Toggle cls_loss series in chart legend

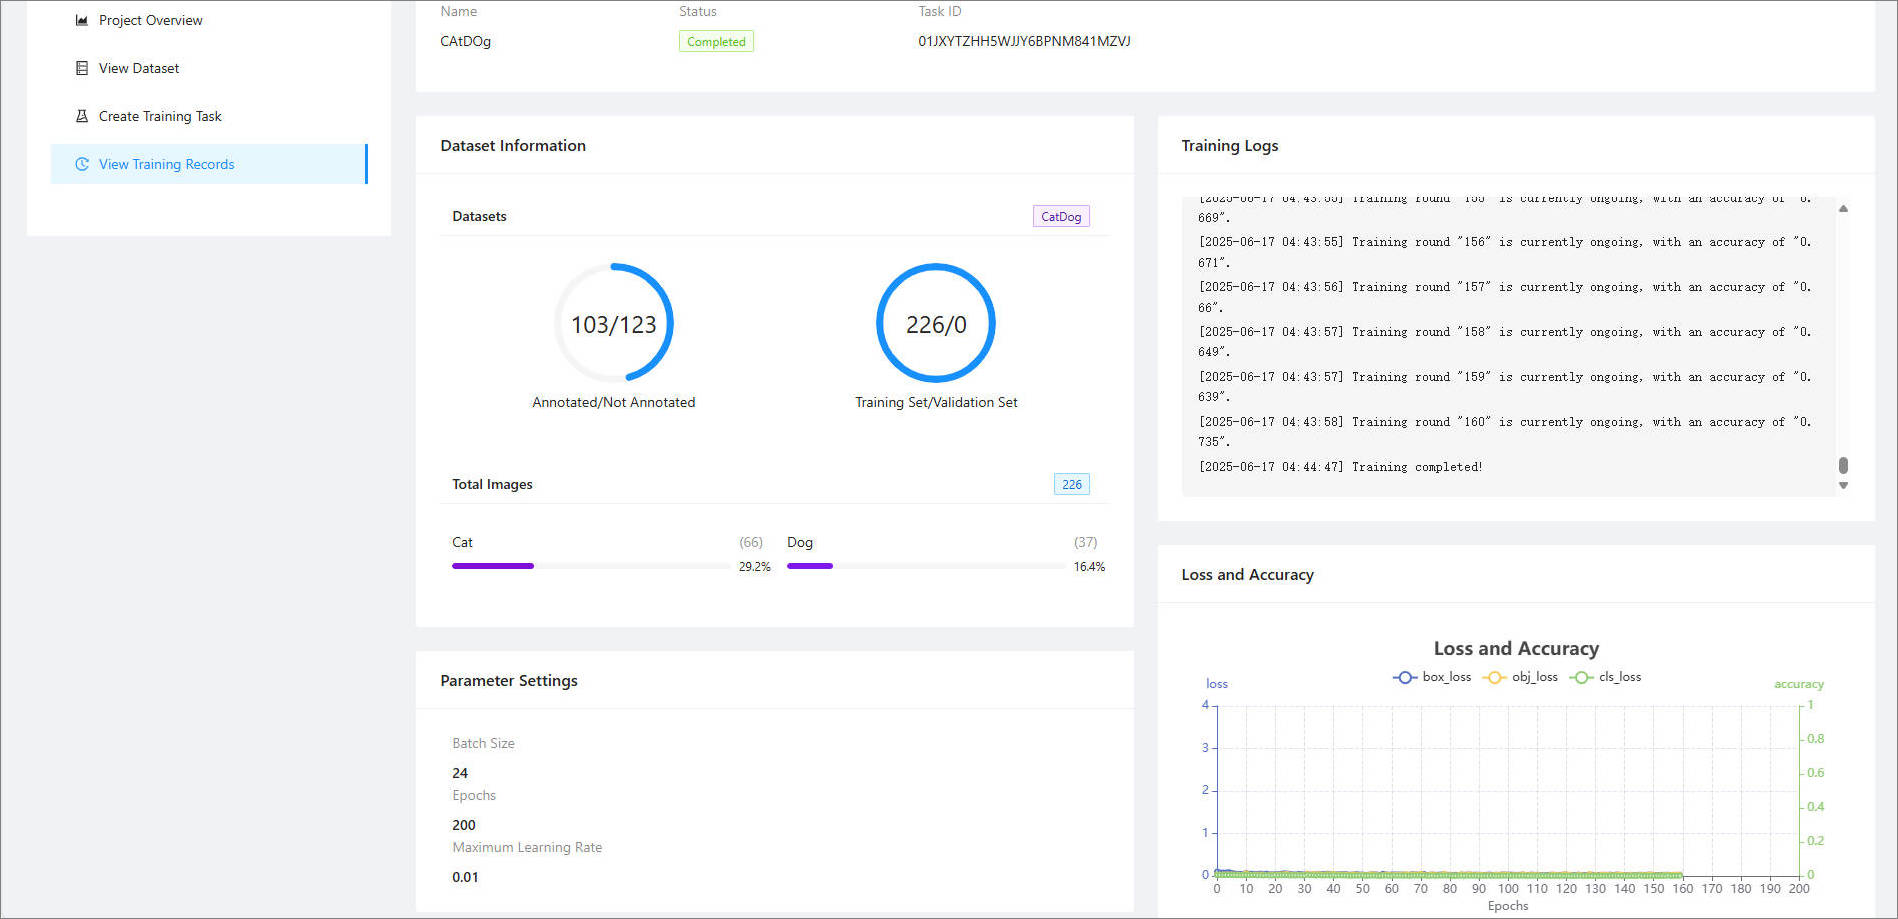[x=1606, y=677]
